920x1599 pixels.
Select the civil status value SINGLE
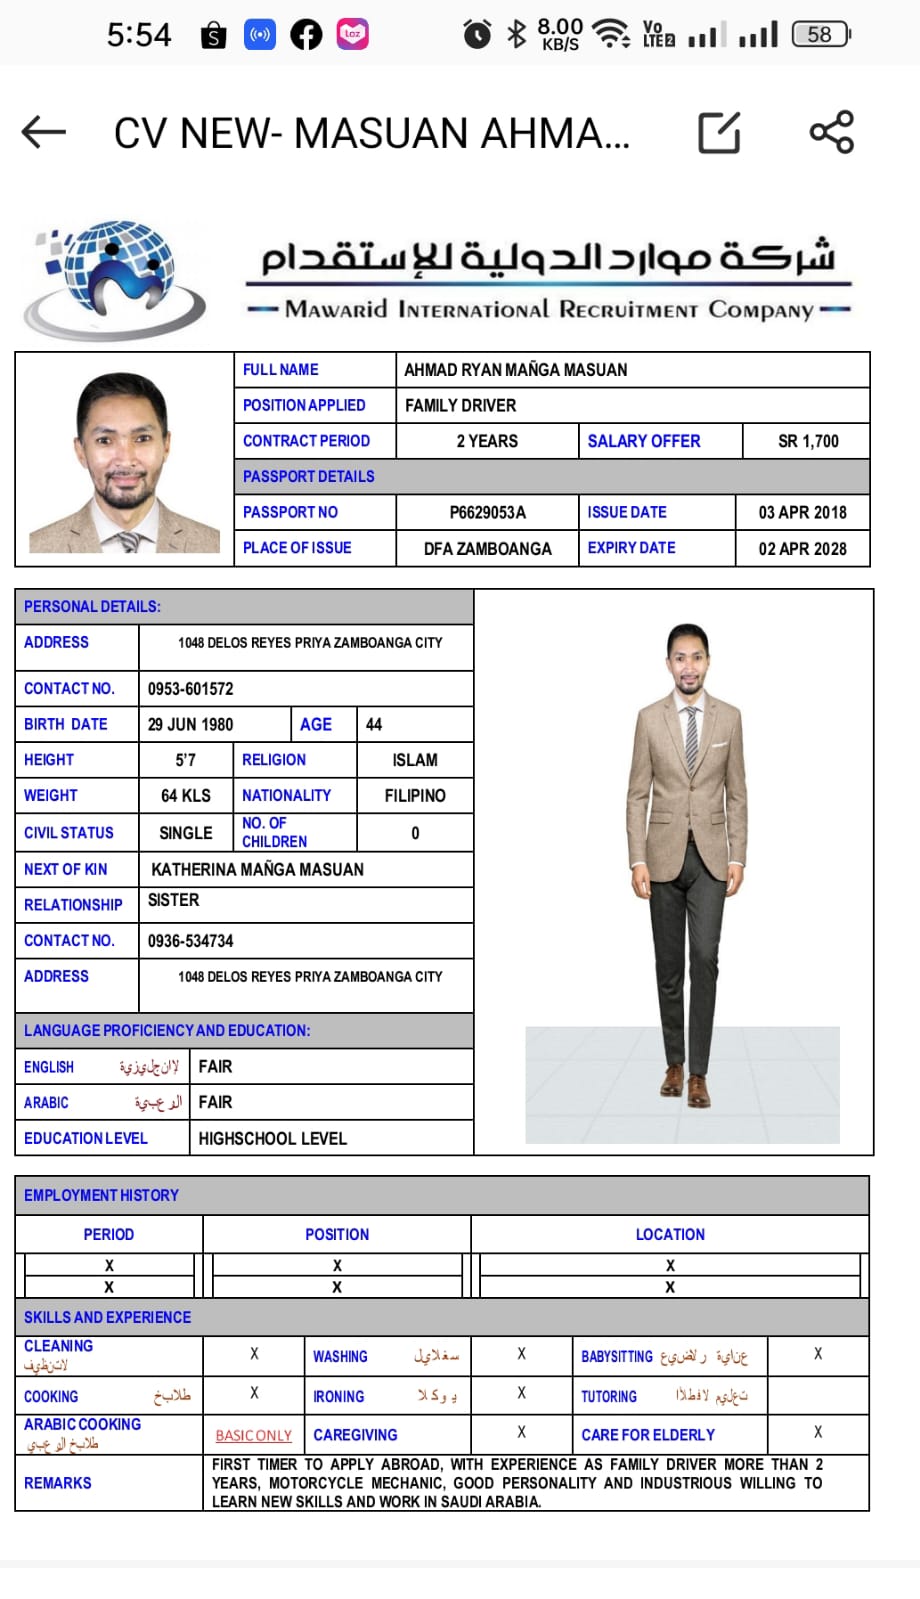(x=186, y=833)
